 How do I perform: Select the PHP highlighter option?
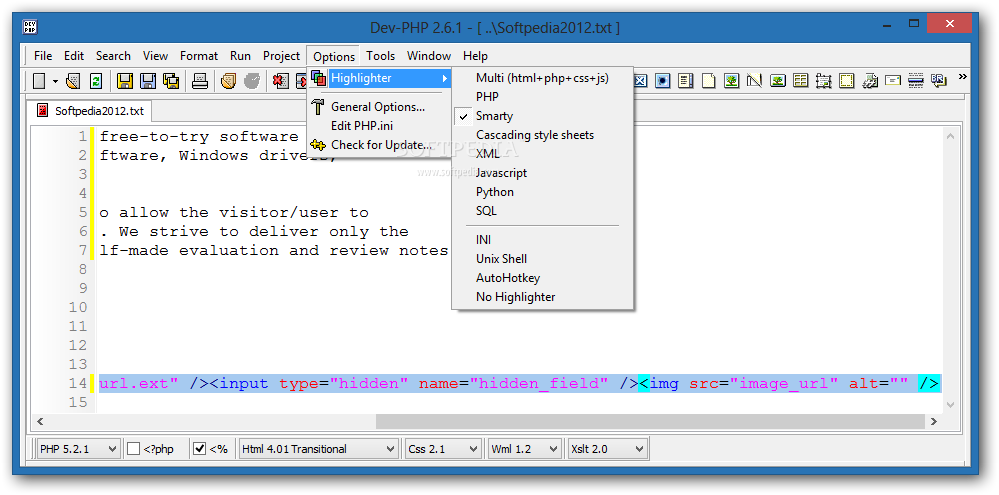coord(543,97)
